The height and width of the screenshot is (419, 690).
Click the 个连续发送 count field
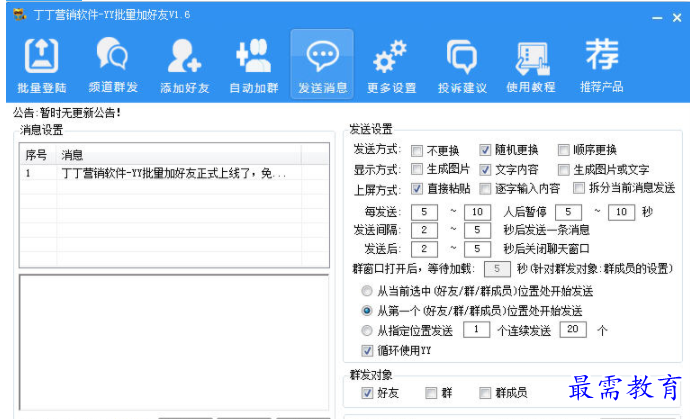pyautogui.click(x=573, y=329)
